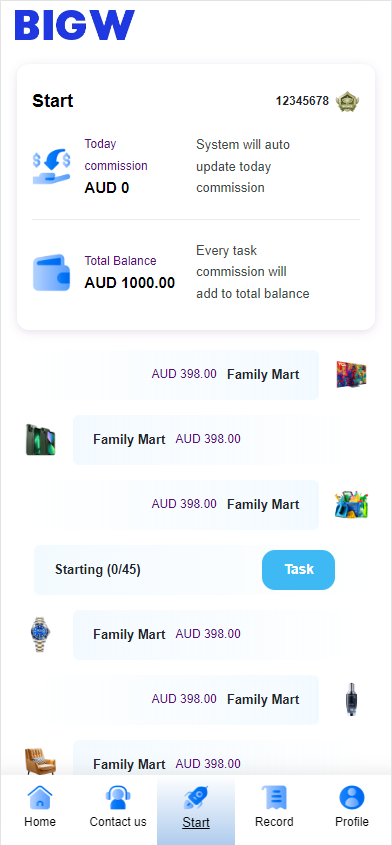
Task: Open the Record receipt icon
Action: (x=274, y=798)
